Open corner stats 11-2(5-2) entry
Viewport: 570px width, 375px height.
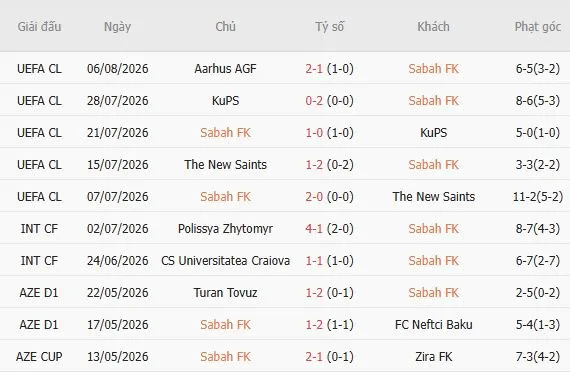point(538,197)
